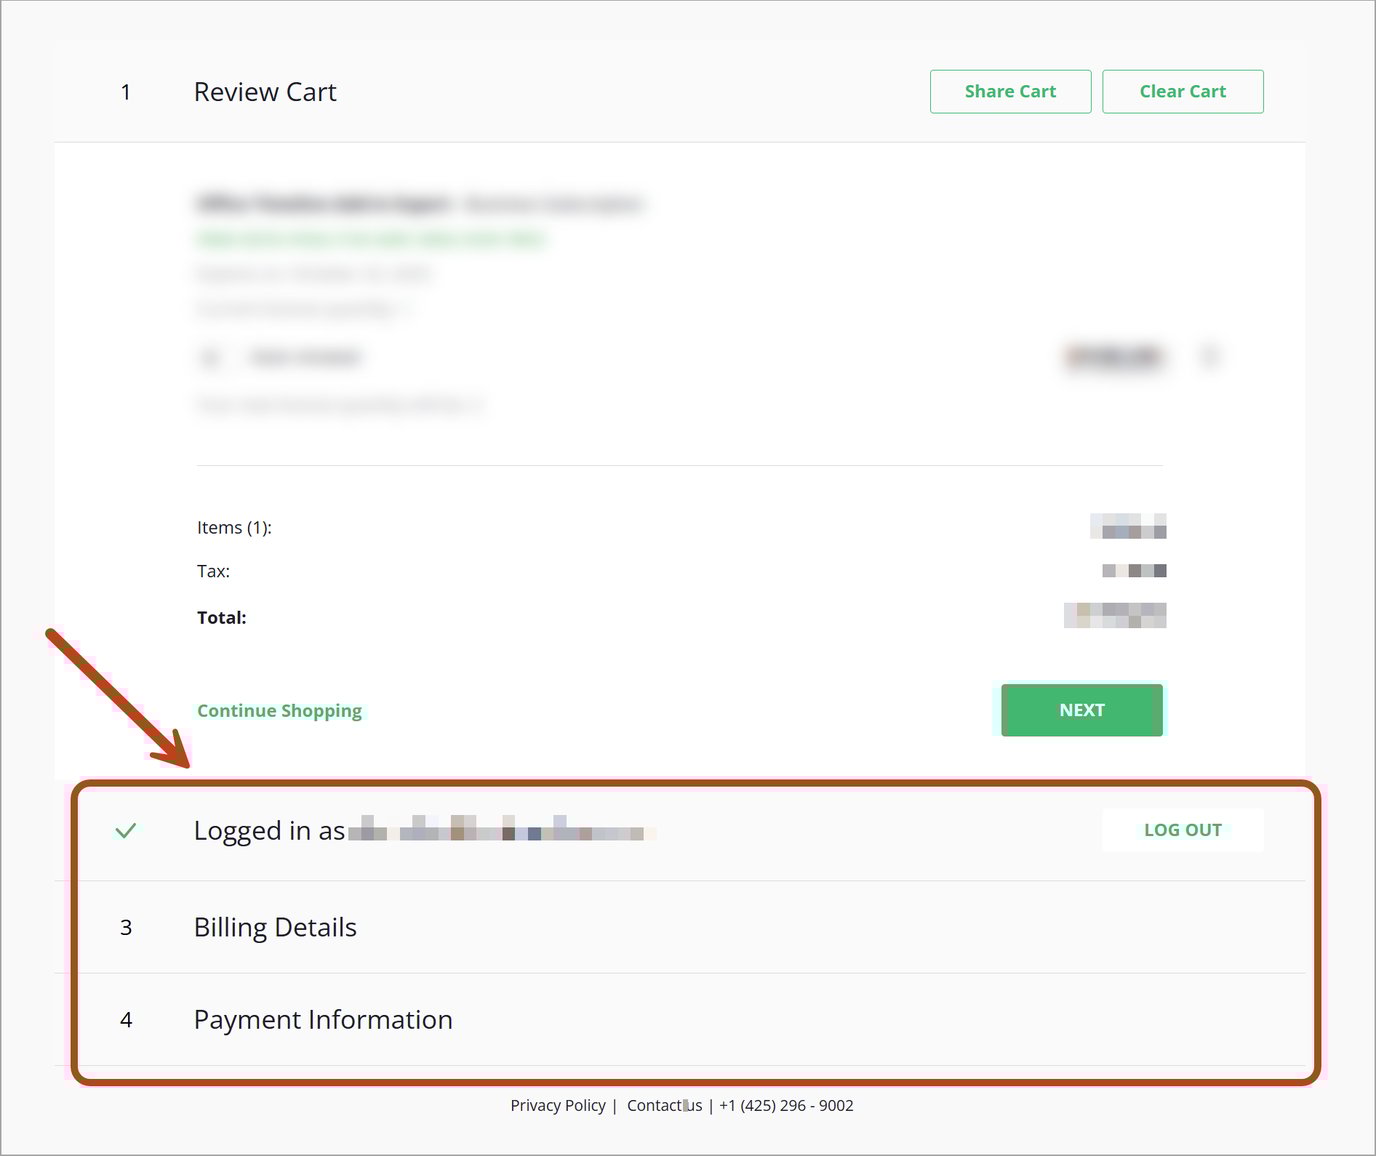Viewport: 1376px width, 1156px height.
Task: Click the delete icon next to the item total
Action: click(x=1210, y=356)
